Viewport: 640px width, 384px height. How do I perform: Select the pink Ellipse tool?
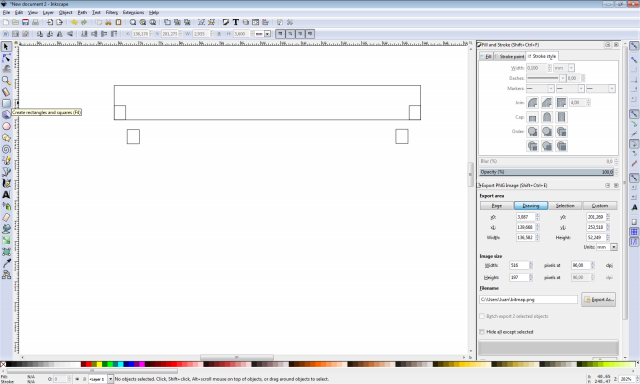(6, 126)
